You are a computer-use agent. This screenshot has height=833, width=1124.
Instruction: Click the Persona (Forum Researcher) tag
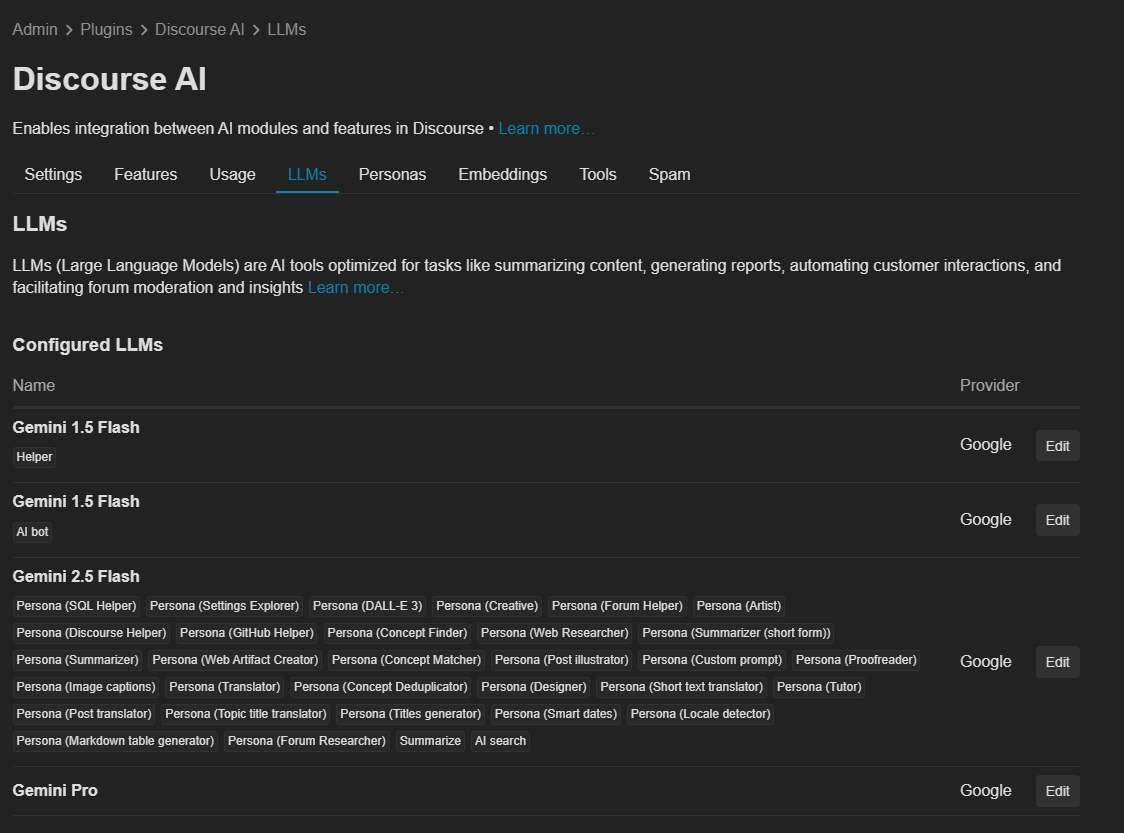point(307,741)
